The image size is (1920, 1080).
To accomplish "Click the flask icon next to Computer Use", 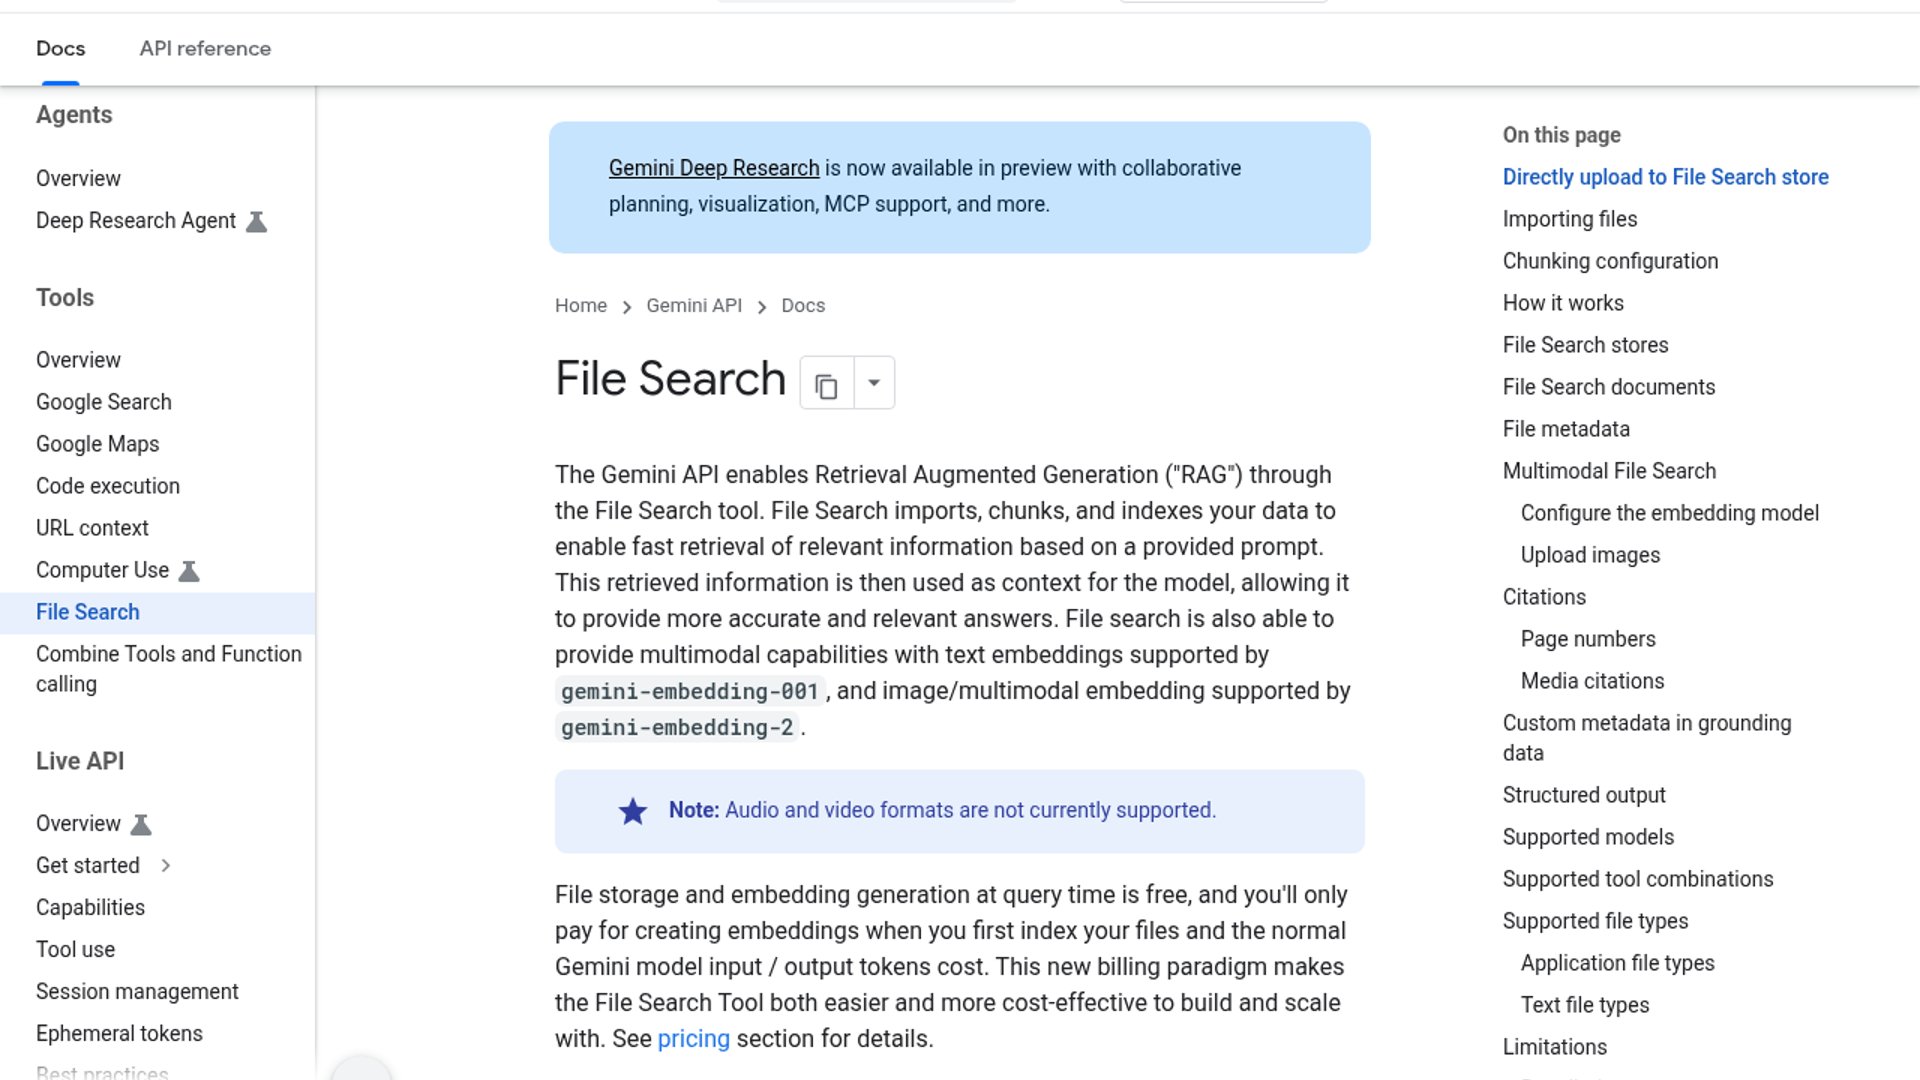I will coord(189,571).
